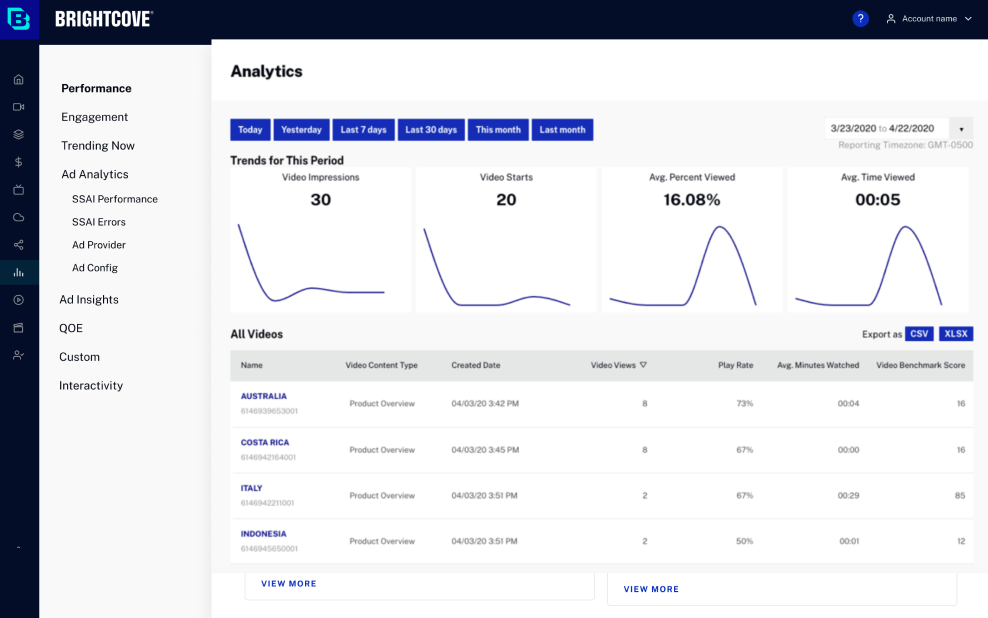Select the bar chart Analytics icon
This screenshot has height=618, width=988.
[x=18, y=272]
